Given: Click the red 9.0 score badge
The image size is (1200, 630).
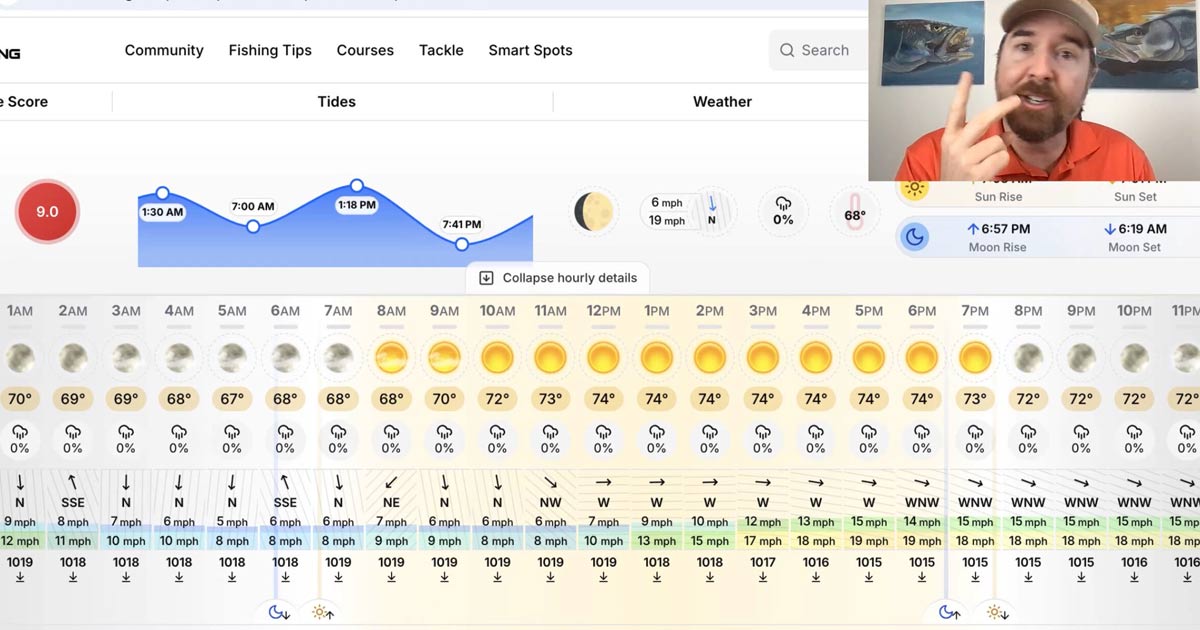Looking at the screenshot, I should 47,212.
